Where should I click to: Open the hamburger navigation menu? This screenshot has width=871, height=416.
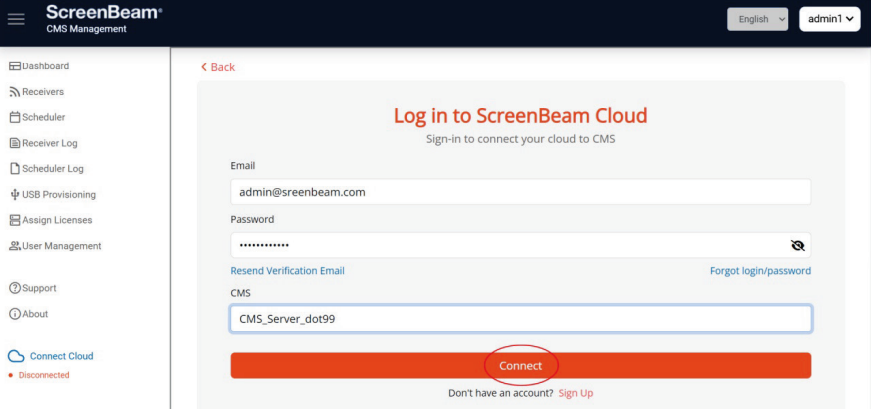tap(16, 19)
